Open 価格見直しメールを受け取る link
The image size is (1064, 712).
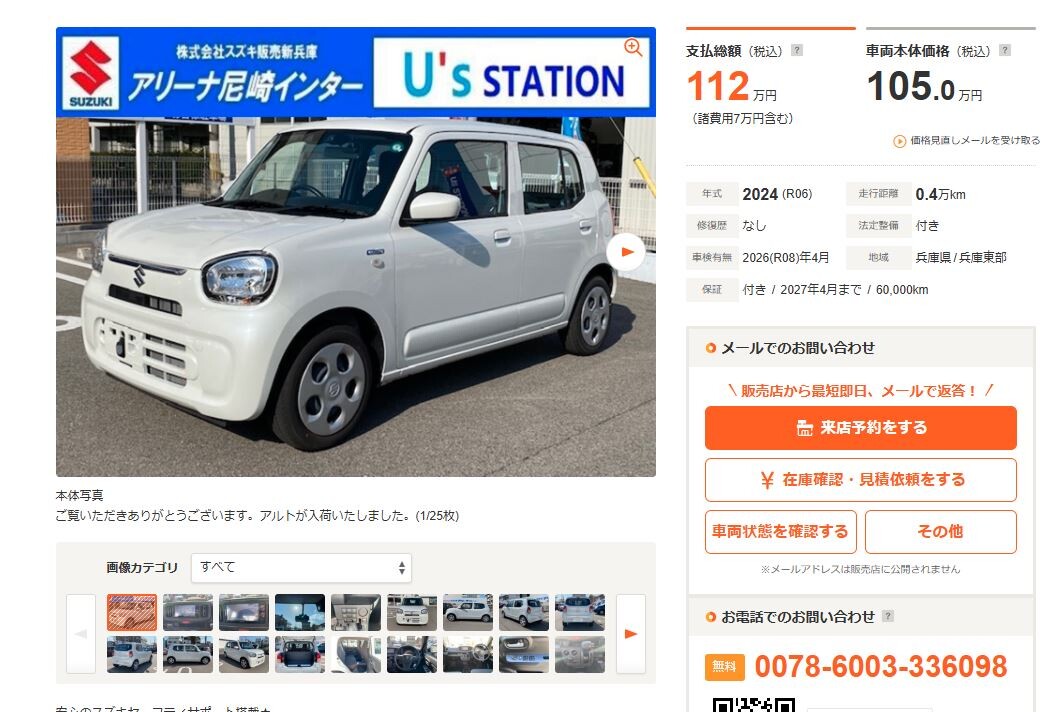tap(974, 140)
